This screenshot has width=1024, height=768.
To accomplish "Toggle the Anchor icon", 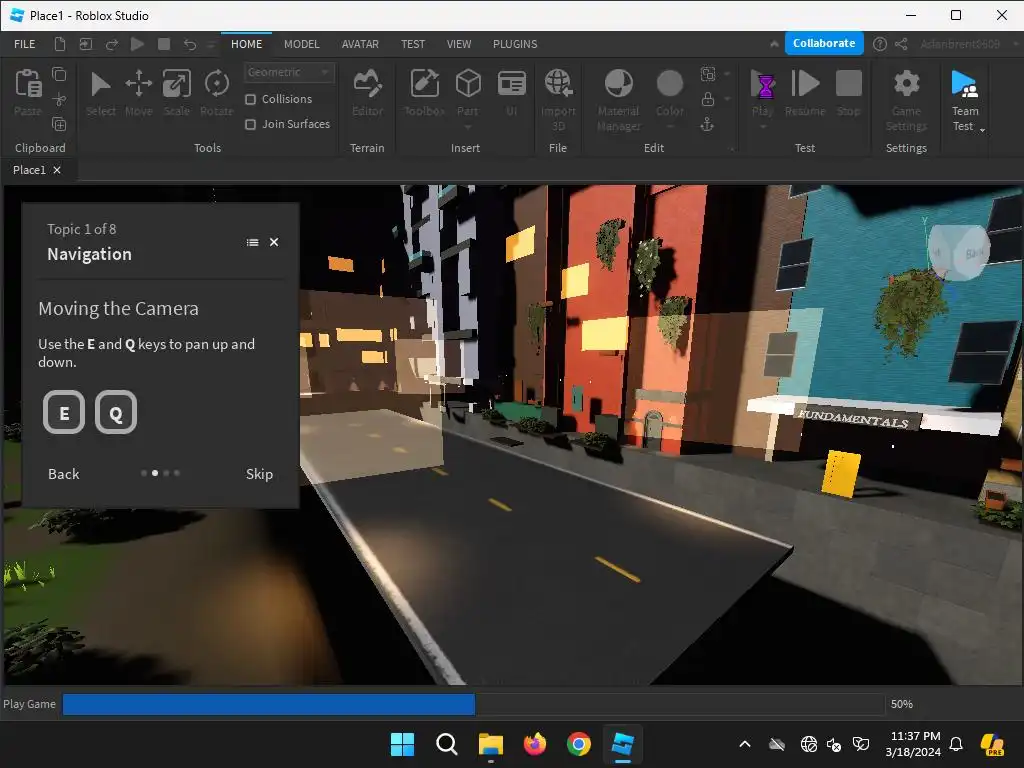I will pos(707,124).
